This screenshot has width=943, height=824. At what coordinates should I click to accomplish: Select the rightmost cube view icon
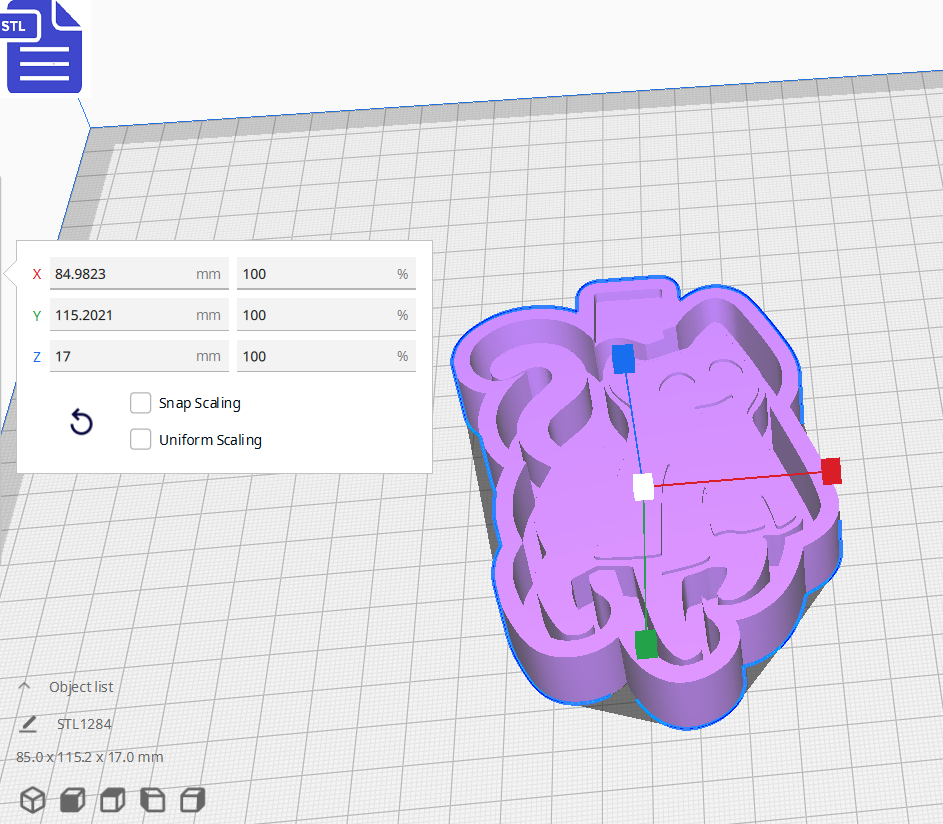(190, 799)
